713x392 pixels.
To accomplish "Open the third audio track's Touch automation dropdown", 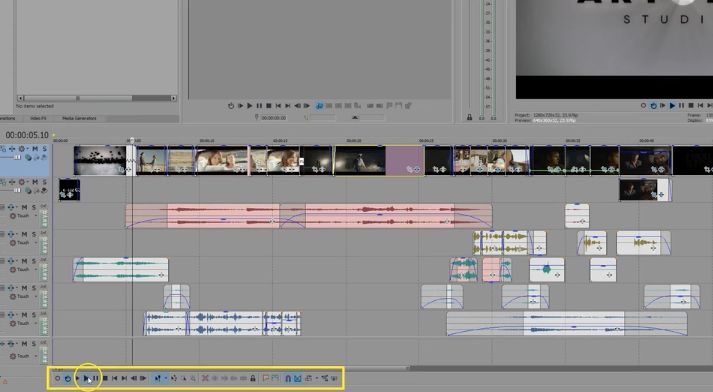I will point(36,270).
